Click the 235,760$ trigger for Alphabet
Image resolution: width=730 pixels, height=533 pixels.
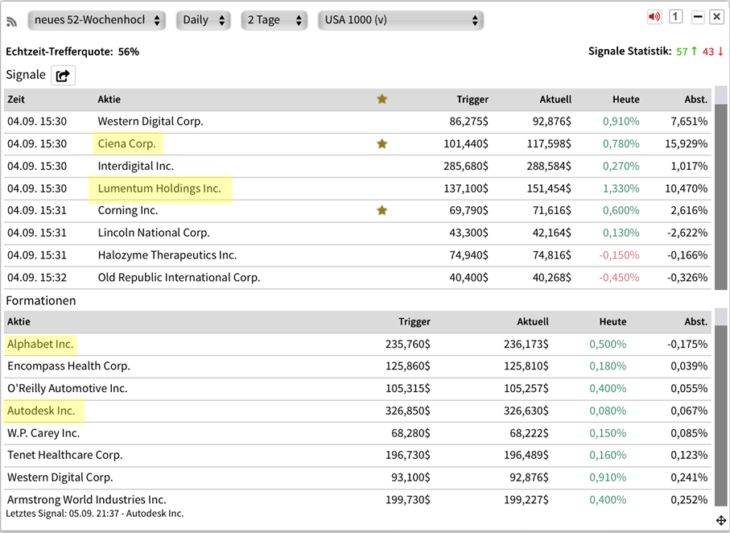pyautogui.click(x=408, y=344)
